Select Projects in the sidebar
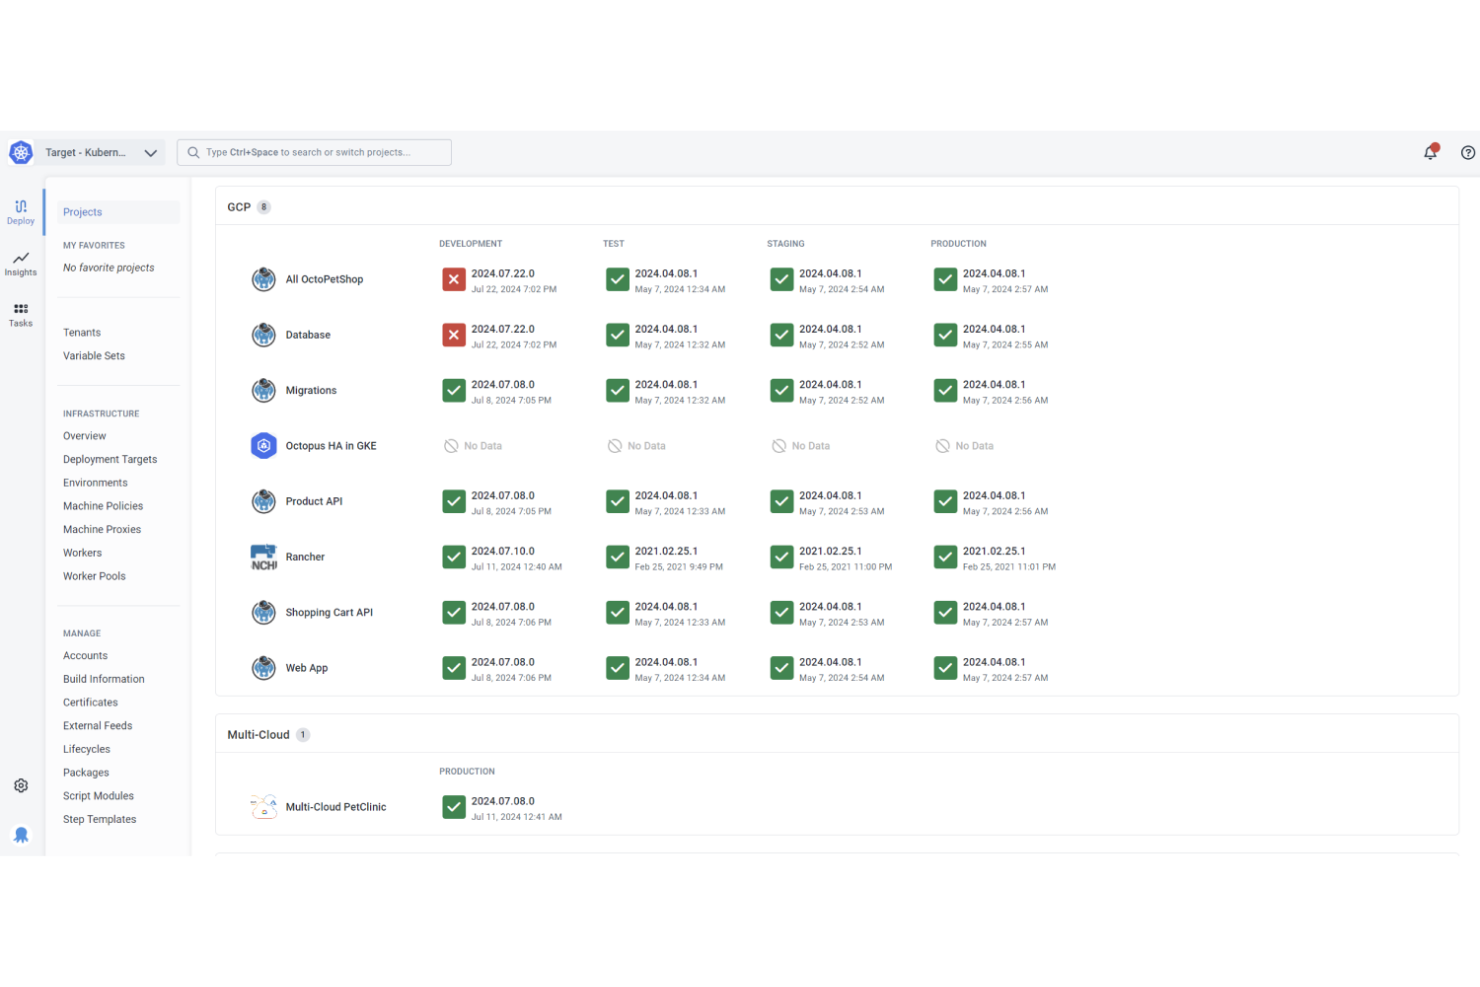 tap(118, 212)
